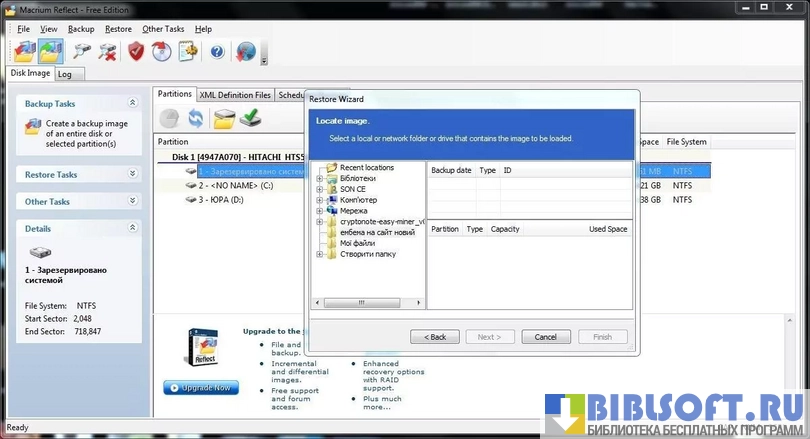Click the drive with green checkmark icon
Viewport: 810px width, 439px height.
click(x=251, y=119)
